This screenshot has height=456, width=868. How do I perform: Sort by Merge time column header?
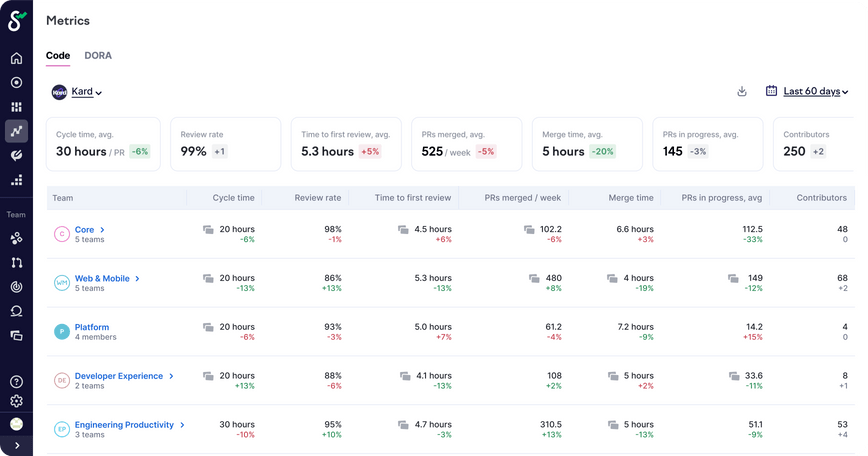tap(631, 198)
